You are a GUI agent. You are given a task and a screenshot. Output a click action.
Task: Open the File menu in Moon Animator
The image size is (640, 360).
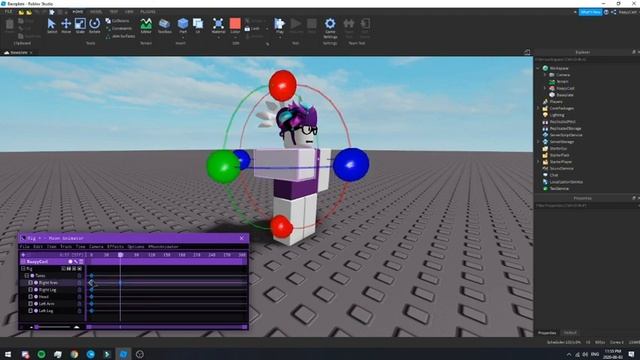24,247
